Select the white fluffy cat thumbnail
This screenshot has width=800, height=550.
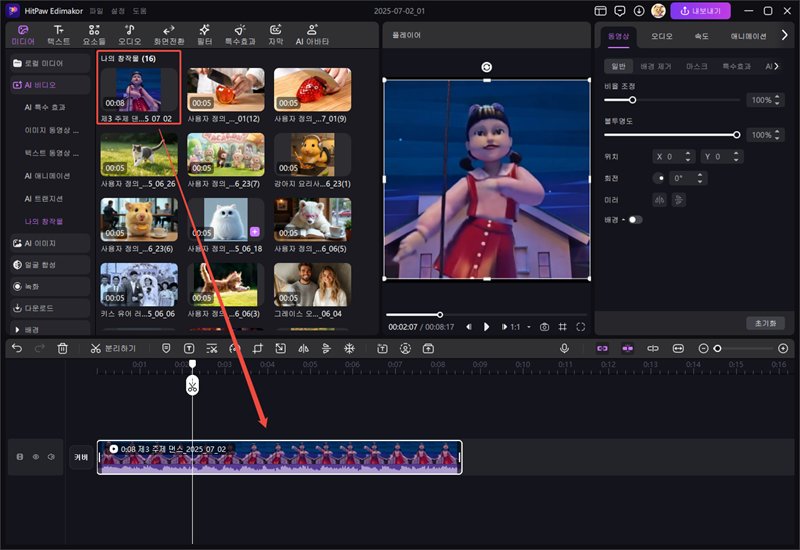(x=226, y=219)
